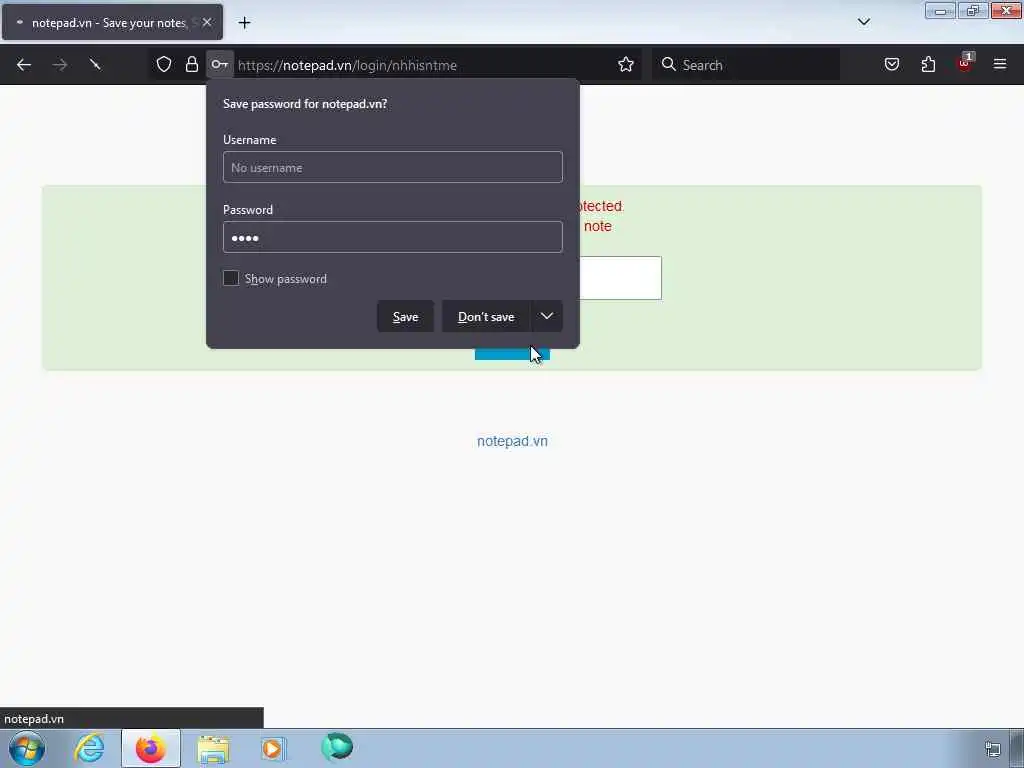Restore down the Firefox window
This screenshot has height=768, width=1024.
click(973, 11)
